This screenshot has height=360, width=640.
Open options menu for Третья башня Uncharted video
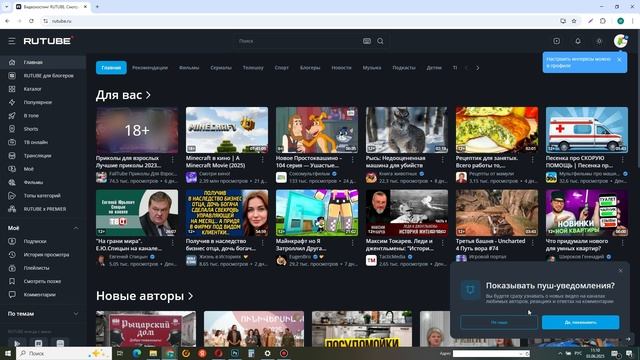532,243
